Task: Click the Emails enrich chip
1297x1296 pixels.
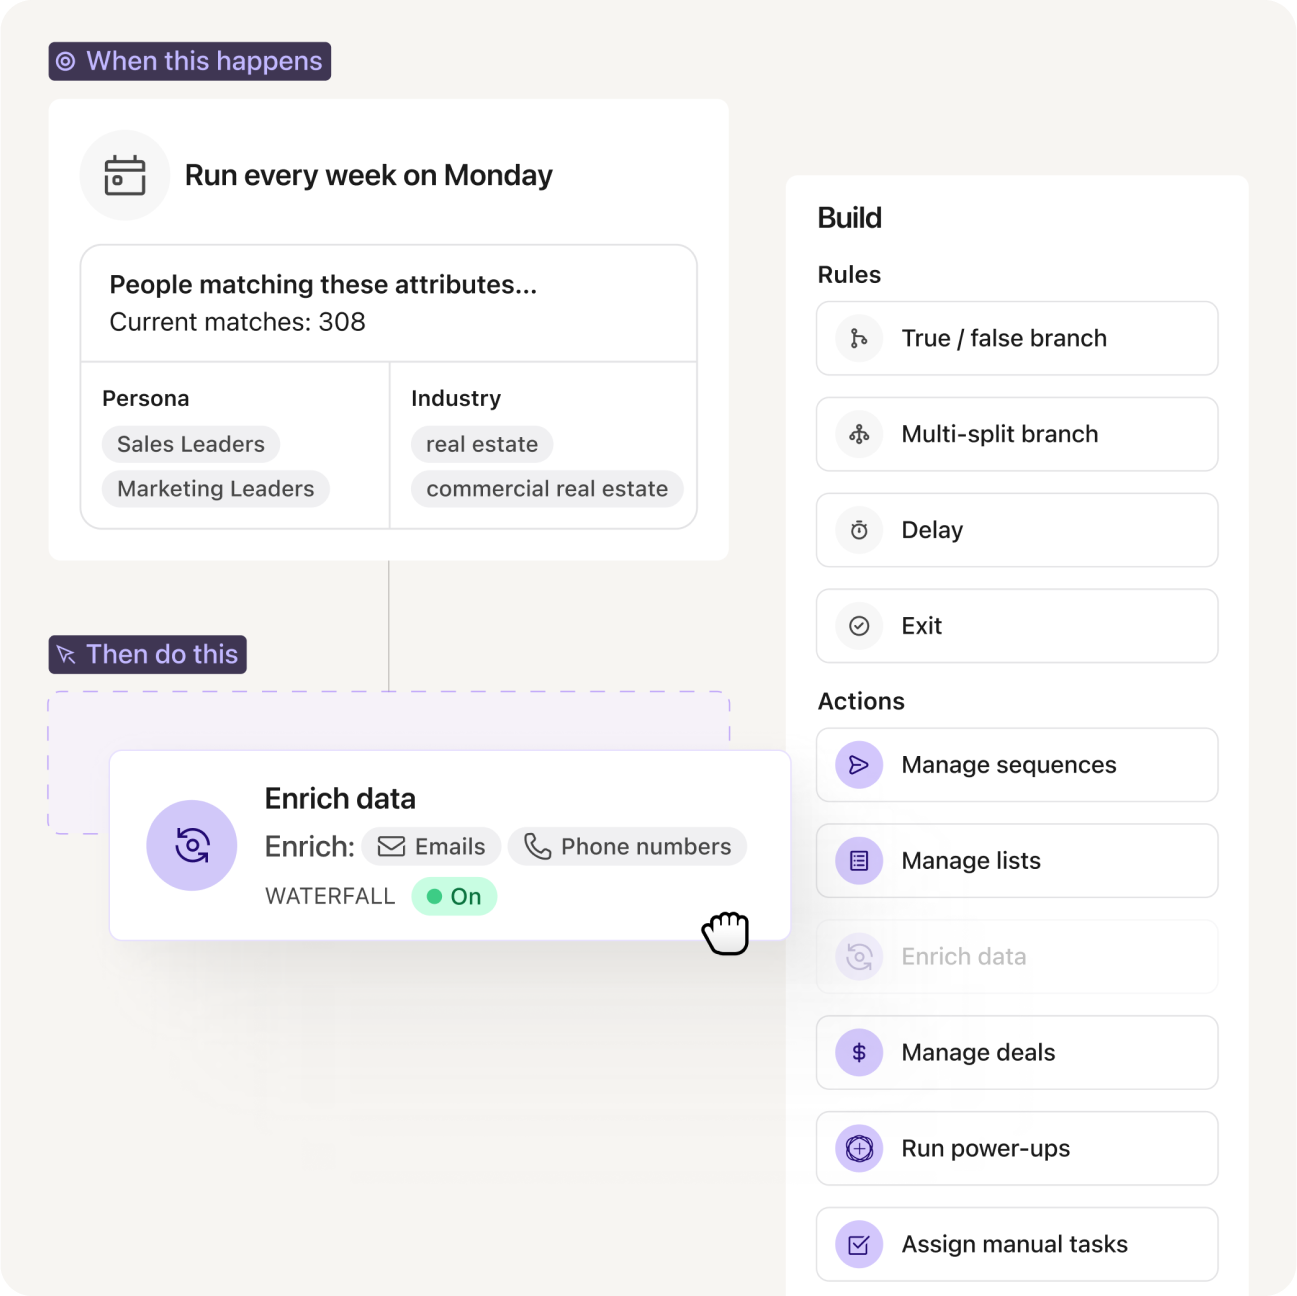Action: pyautogui.click(x=431, y=847)
